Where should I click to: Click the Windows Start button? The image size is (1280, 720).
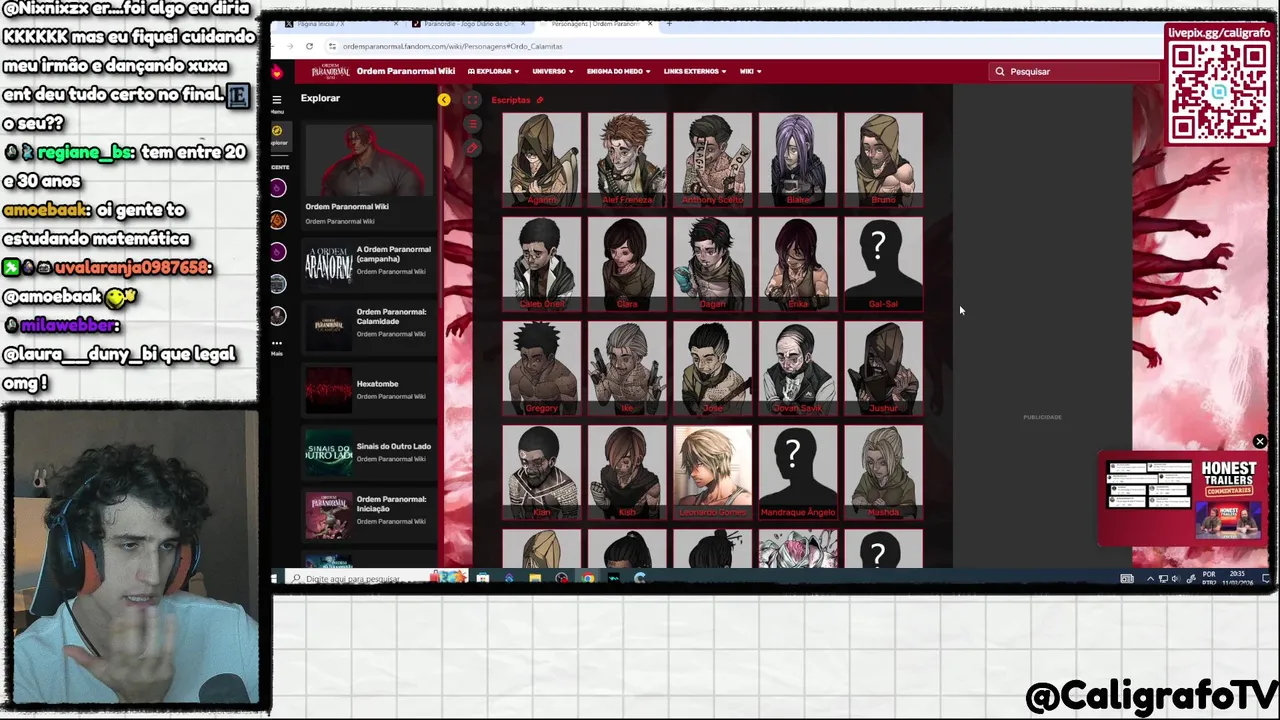[275, 578]
